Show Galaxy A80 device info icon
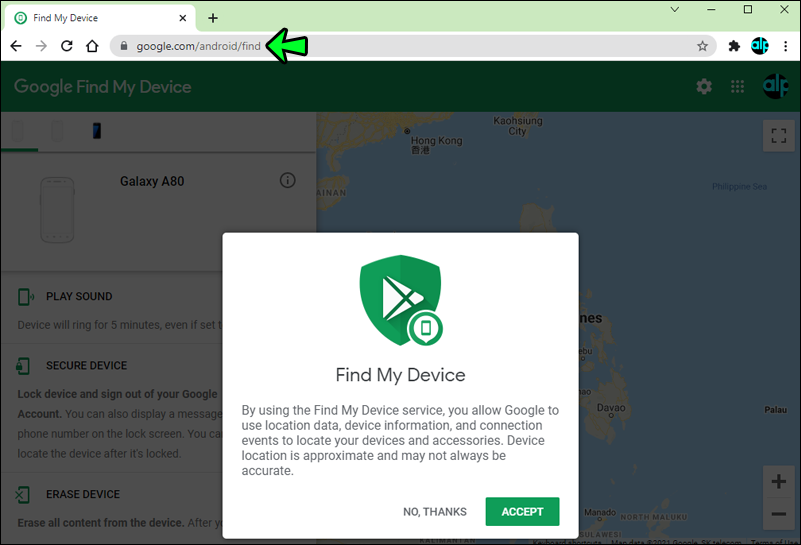This screenshot has height=545, width=801. tap(288, 180)
